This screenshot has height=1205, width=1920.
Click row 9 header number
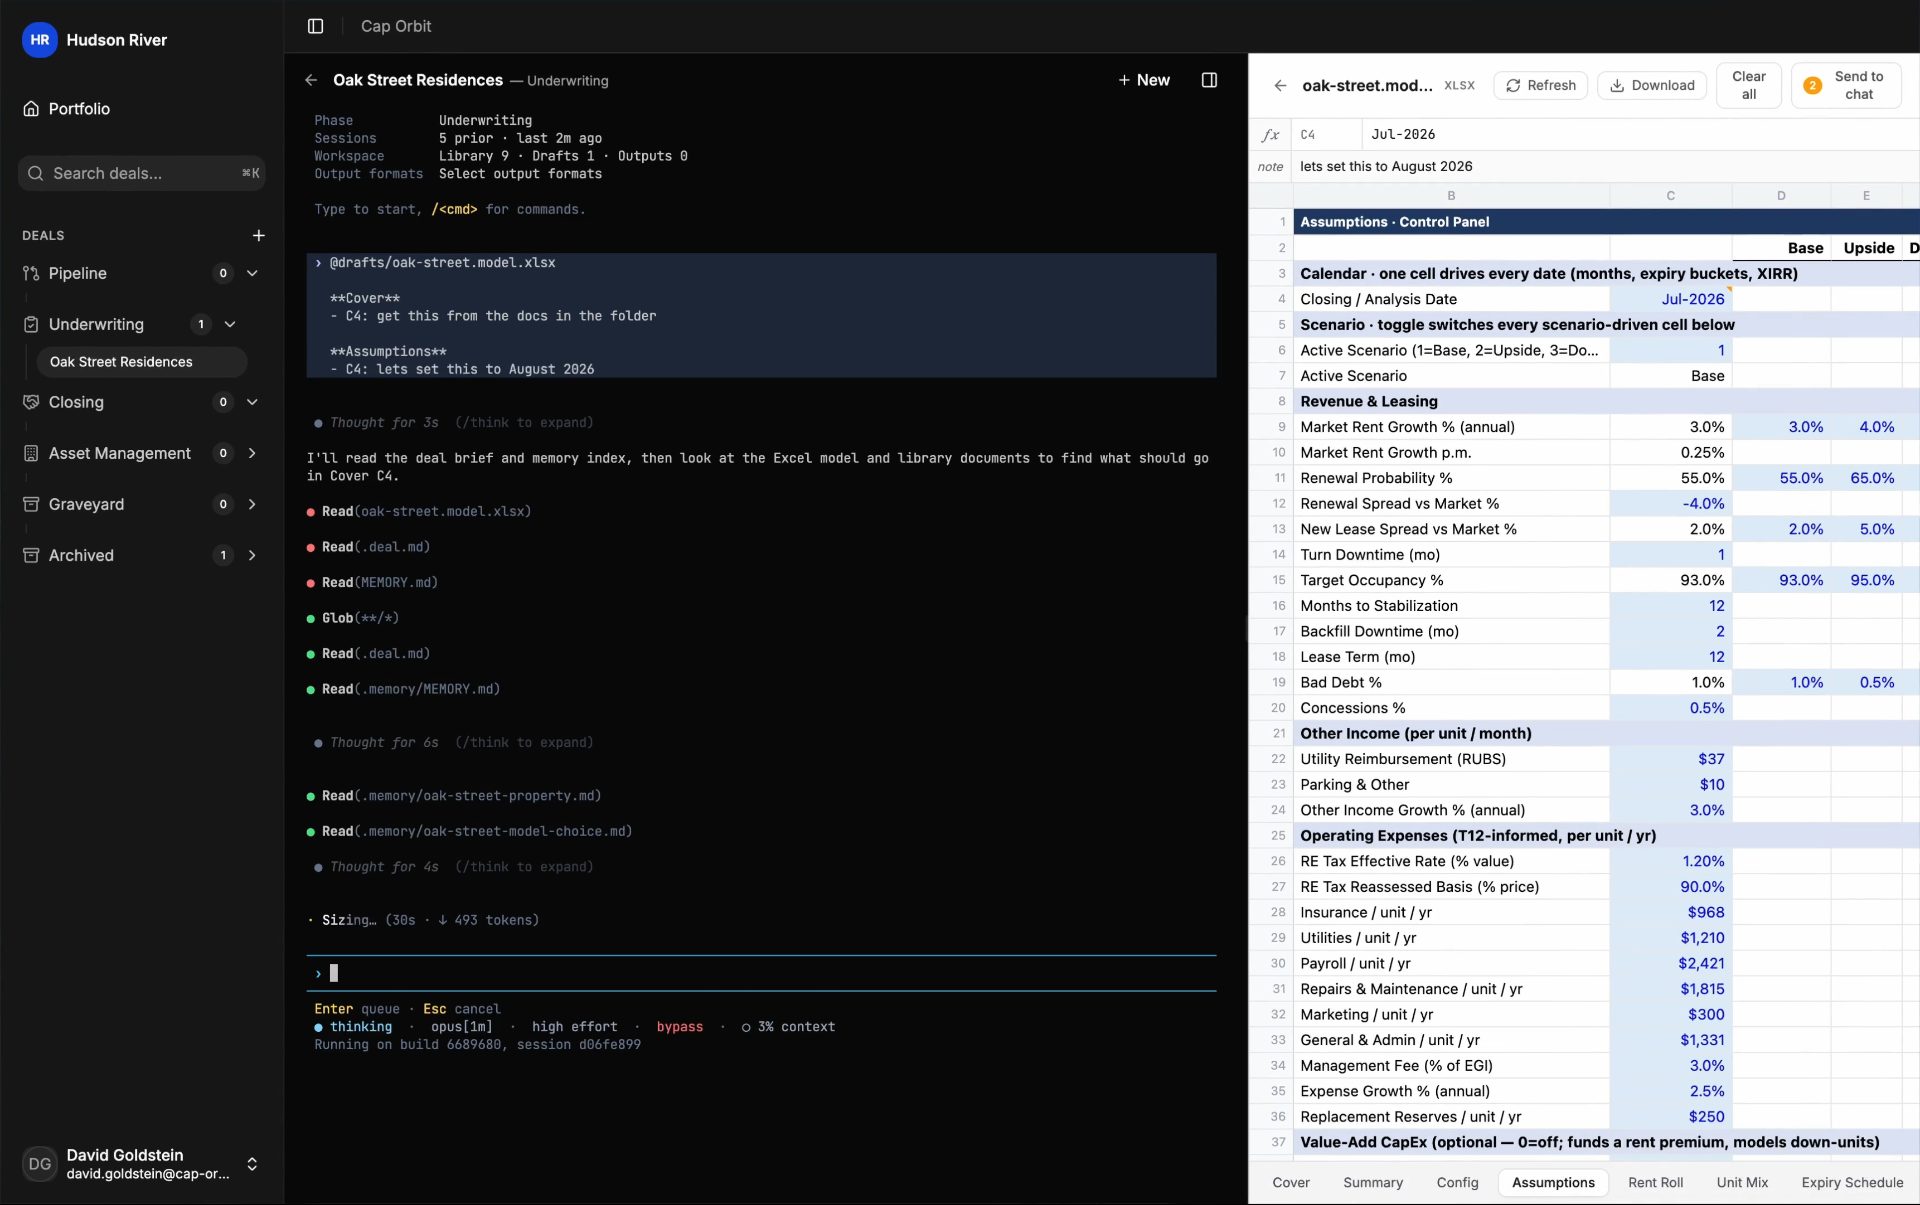[x=1270, y=427]
